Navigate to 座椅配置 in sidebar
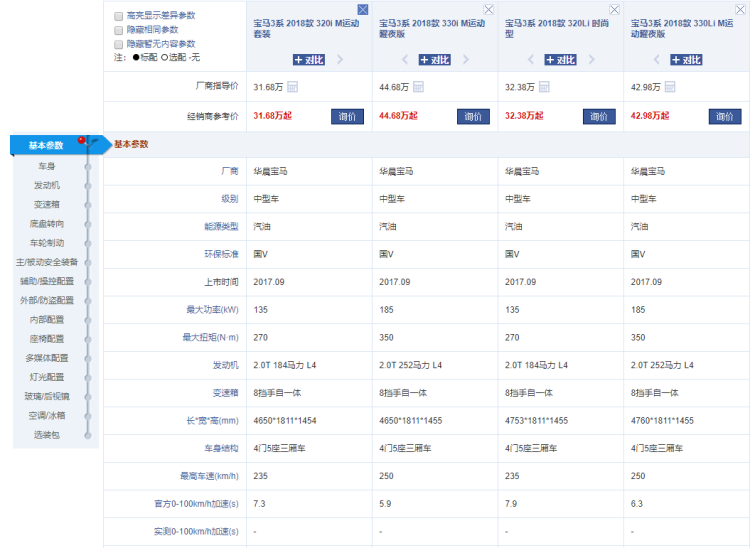Image resolution: width=750 pixels, height=548 pixels. tap(47, 339)
